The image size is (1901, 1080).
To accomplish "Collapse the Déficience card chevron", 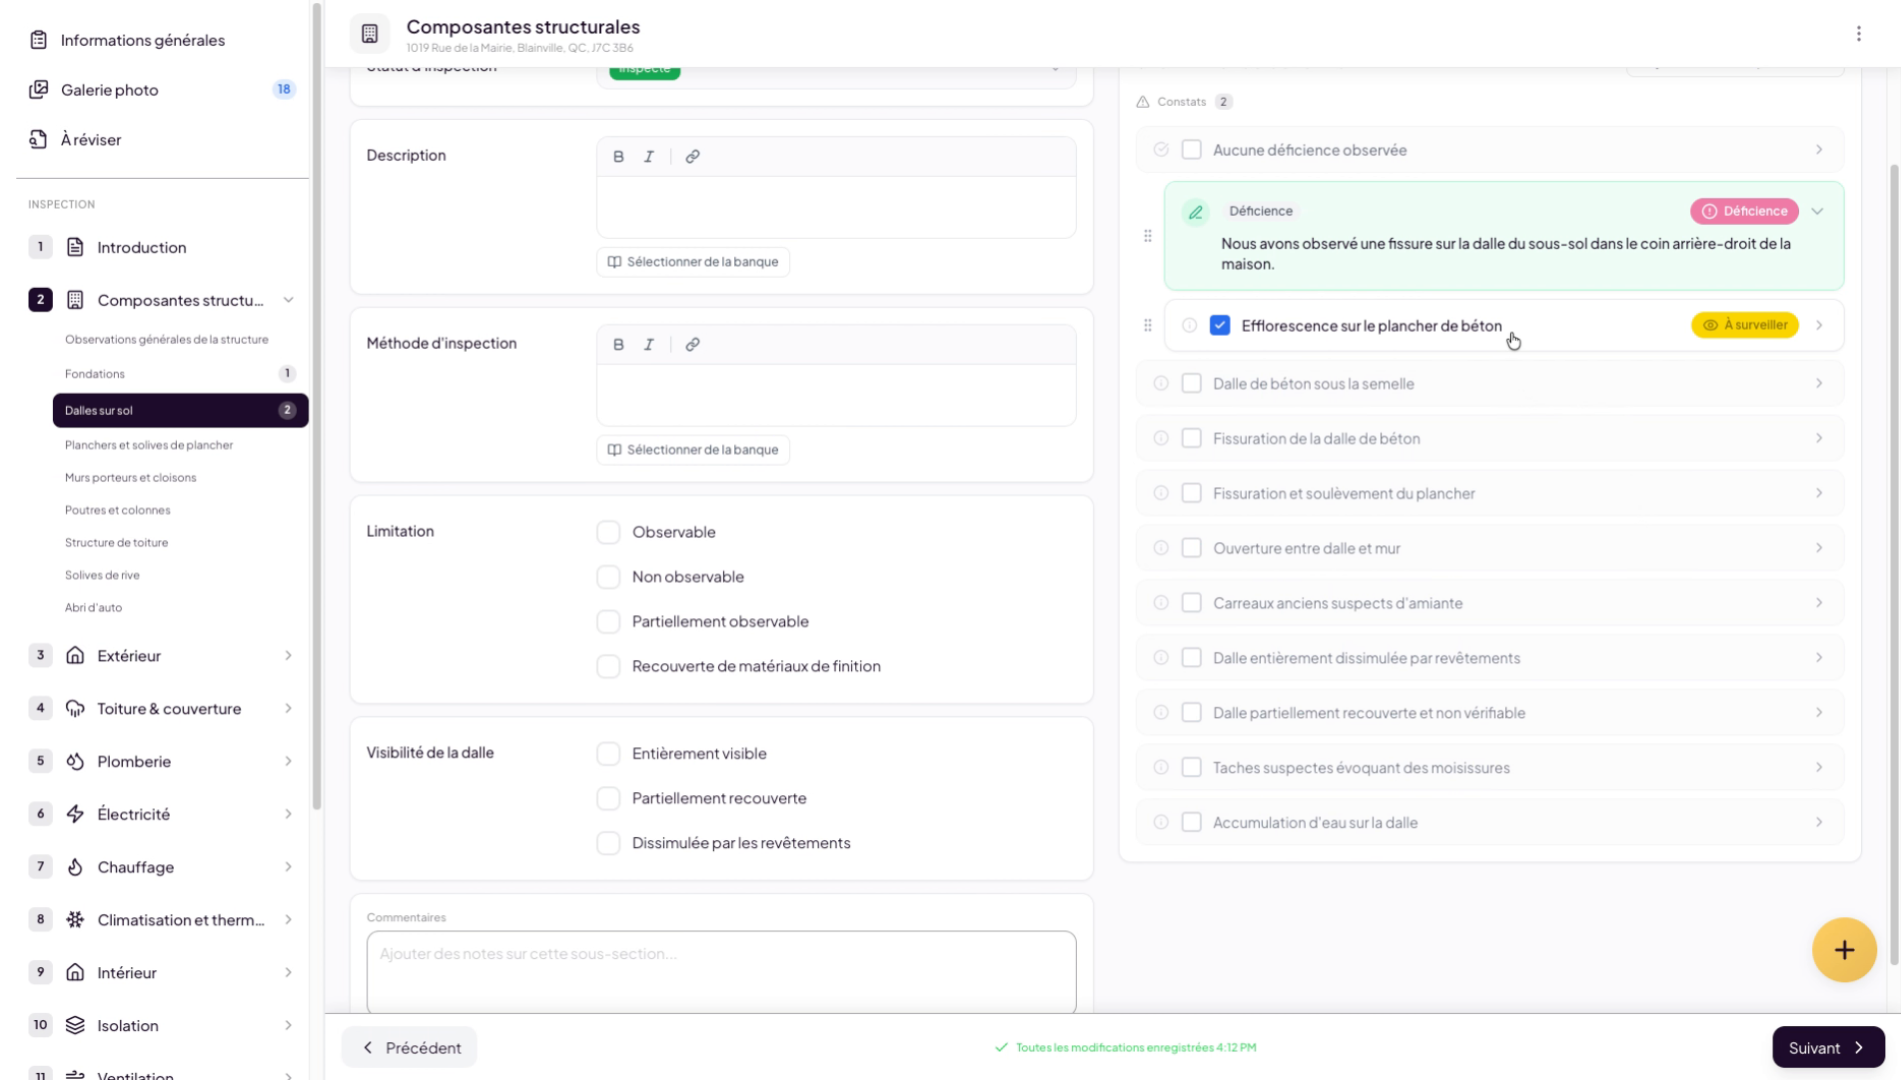I will click(1817, 212).
